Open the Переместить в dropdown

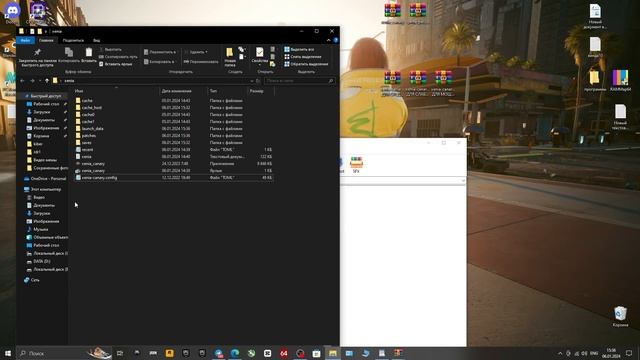[x=160, y=52]
